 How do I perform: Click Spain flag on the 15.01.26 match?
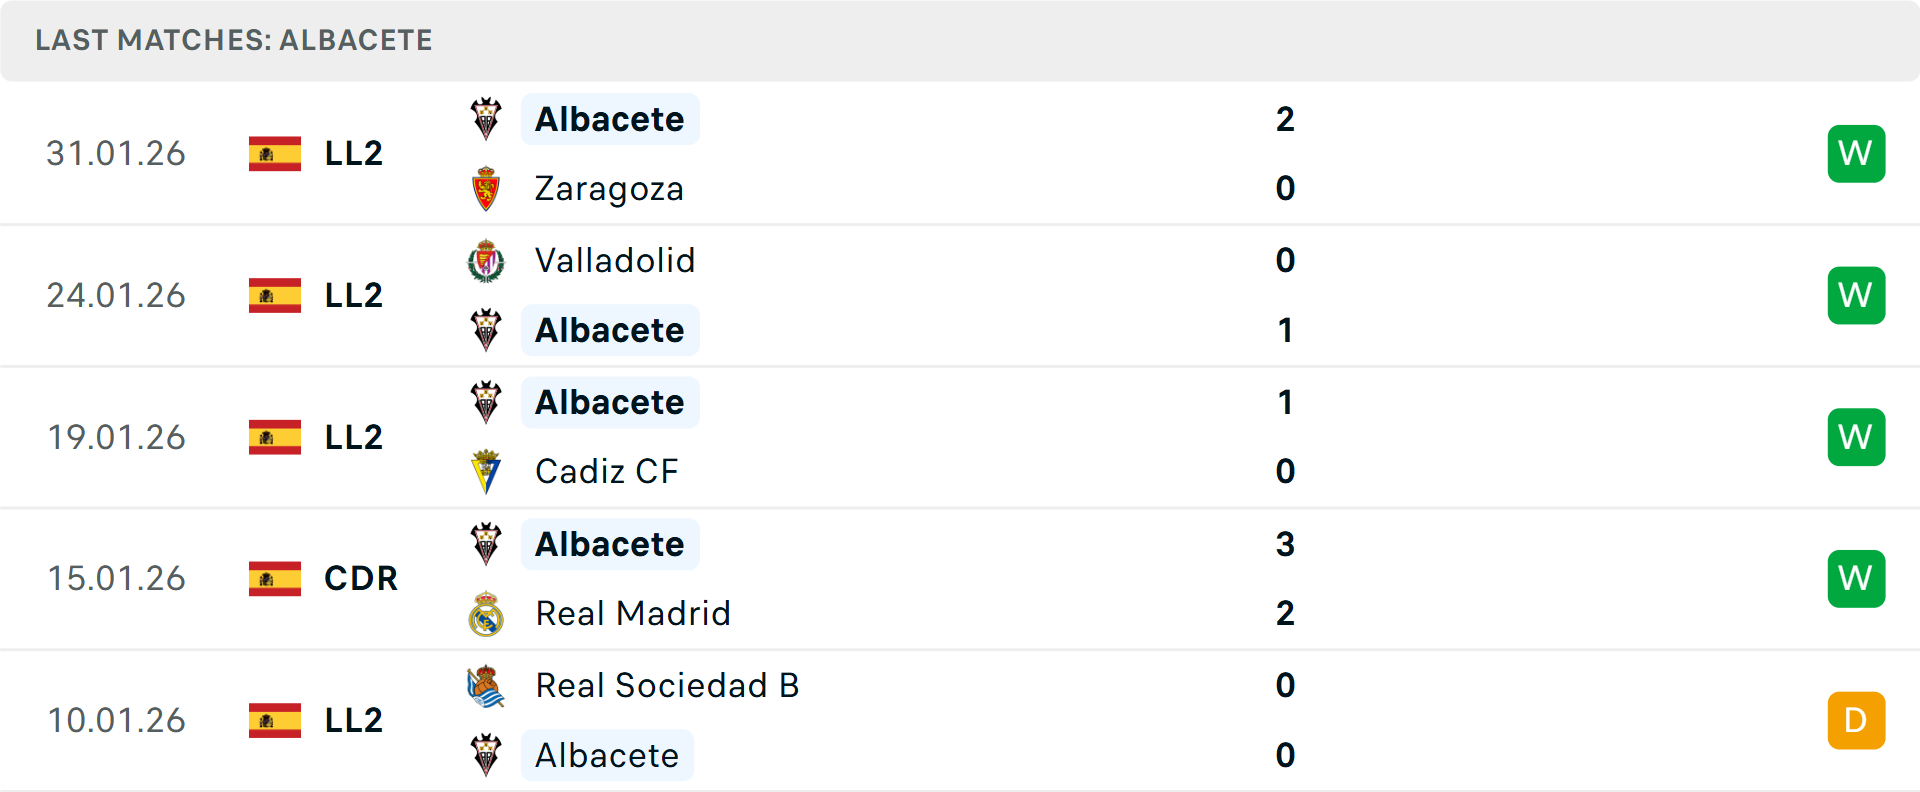coord(275,579)
